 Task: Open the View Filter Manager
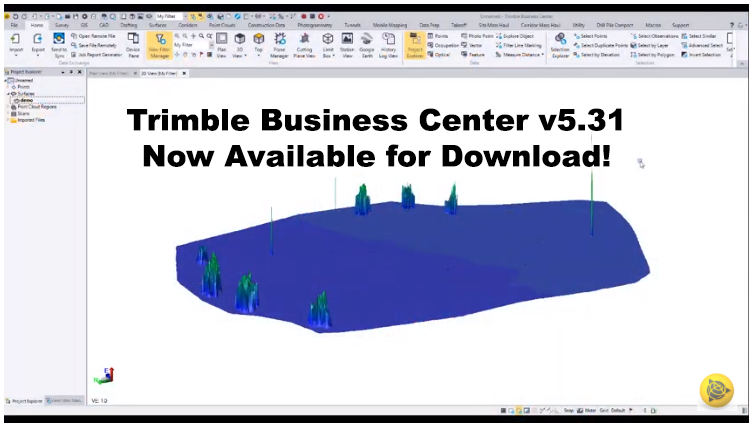pyautogui.click(x=159, y=46)
